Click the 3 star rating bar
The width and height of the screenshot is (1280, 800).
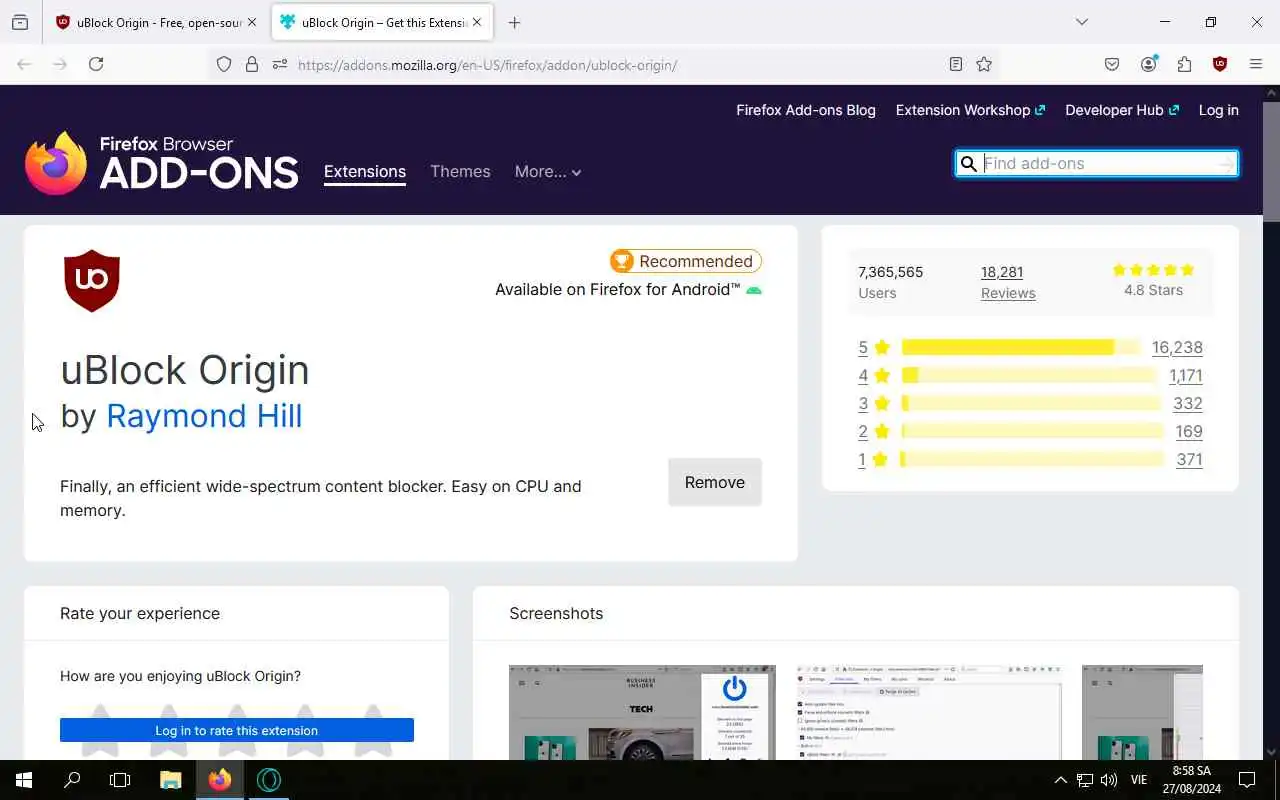[1032, 403]
